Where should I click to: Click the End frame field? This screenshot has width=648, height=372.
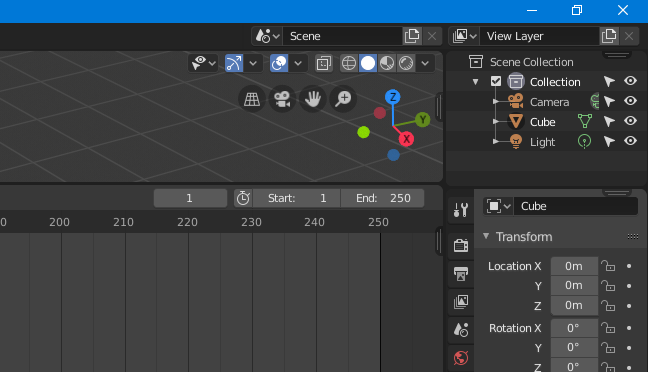pyautogui.click(x=383, y=198)
